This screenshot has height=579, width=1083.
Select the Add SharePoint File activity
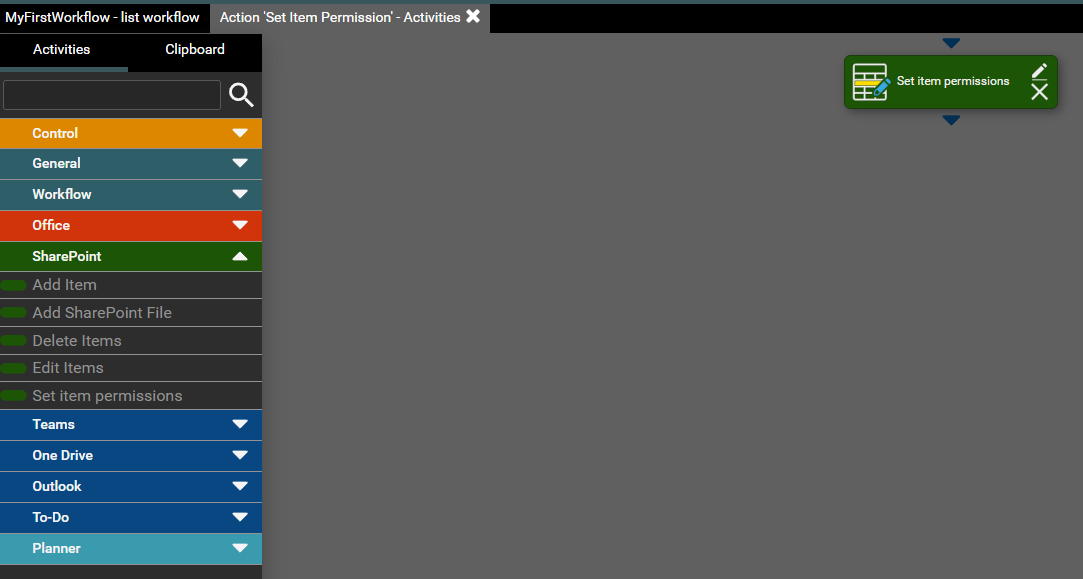coord(102,313)
